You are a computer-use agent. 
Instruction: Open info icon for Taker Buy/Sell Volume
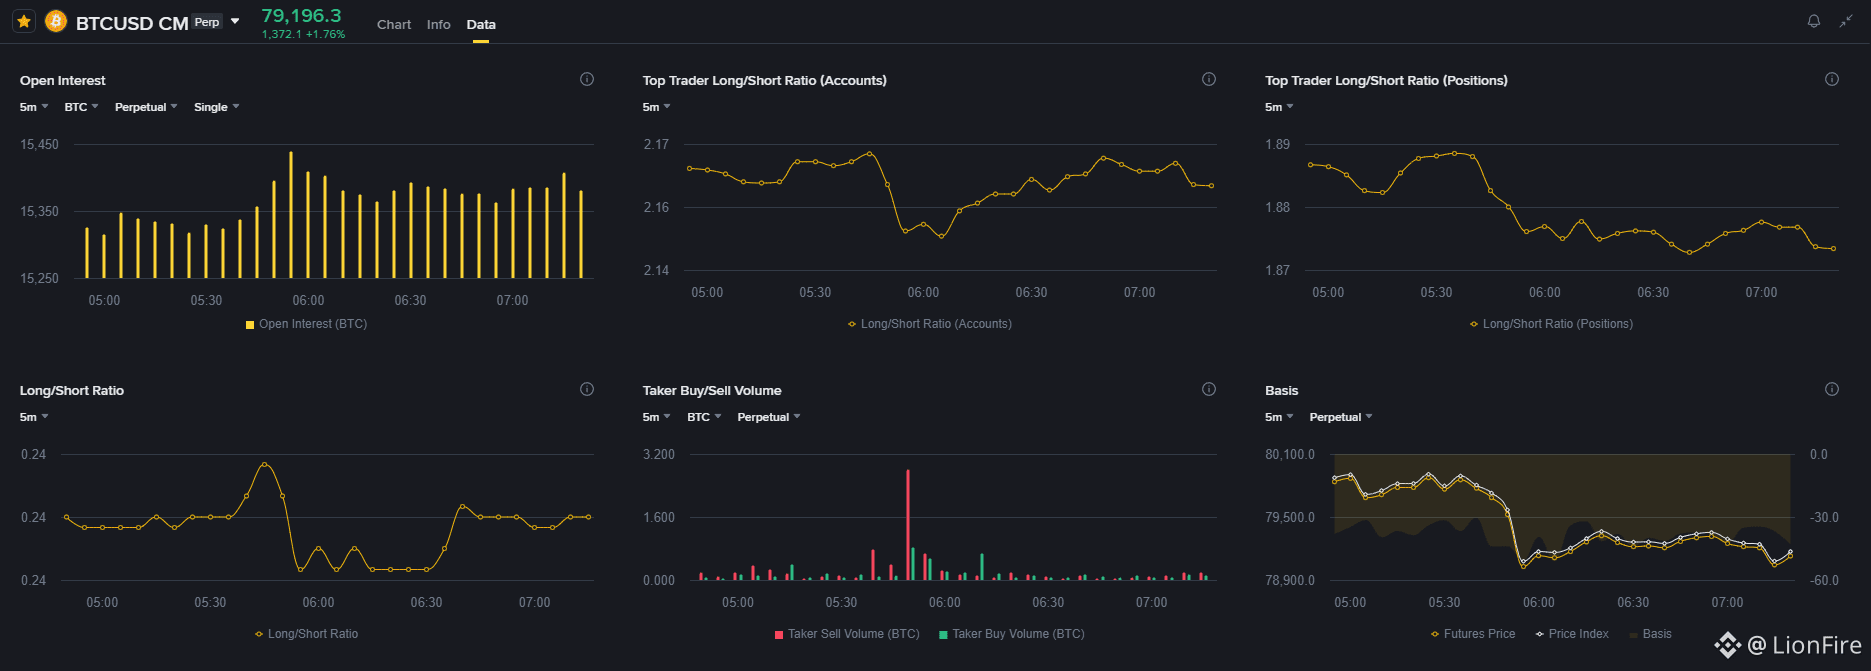pos(1209,389)
